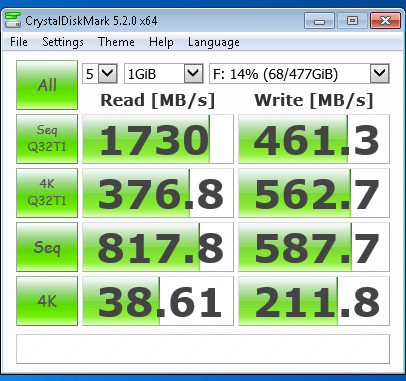This screenshot has height=381, width=406.
Task: Run all benchmarks with the All button
Action: click(x=47, y=85)
